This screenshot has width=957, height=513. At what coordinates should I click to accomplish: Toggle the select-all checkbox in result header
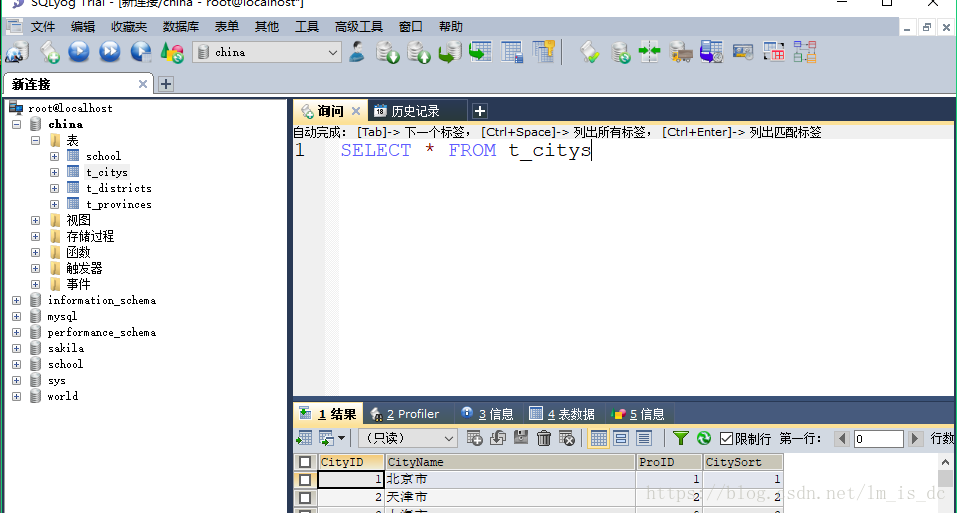click(x=305, y=462)
